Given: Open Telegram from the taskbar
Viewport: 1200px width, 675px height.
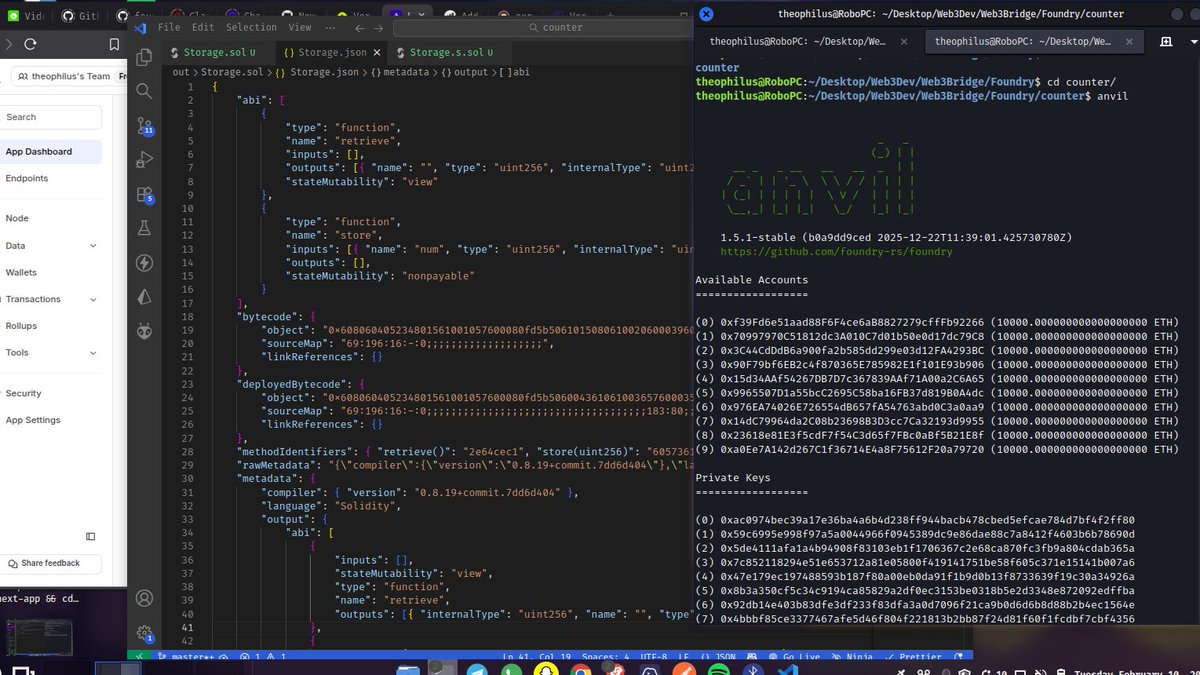Looking at the screenshot, I should [x=477, y=667].
